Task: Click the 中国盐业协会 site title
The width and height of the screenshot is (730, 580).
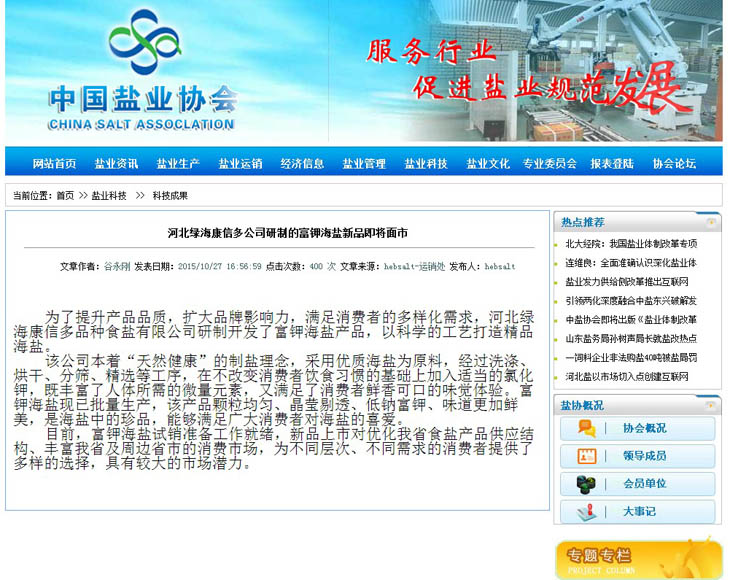Action: click(143, 99)
